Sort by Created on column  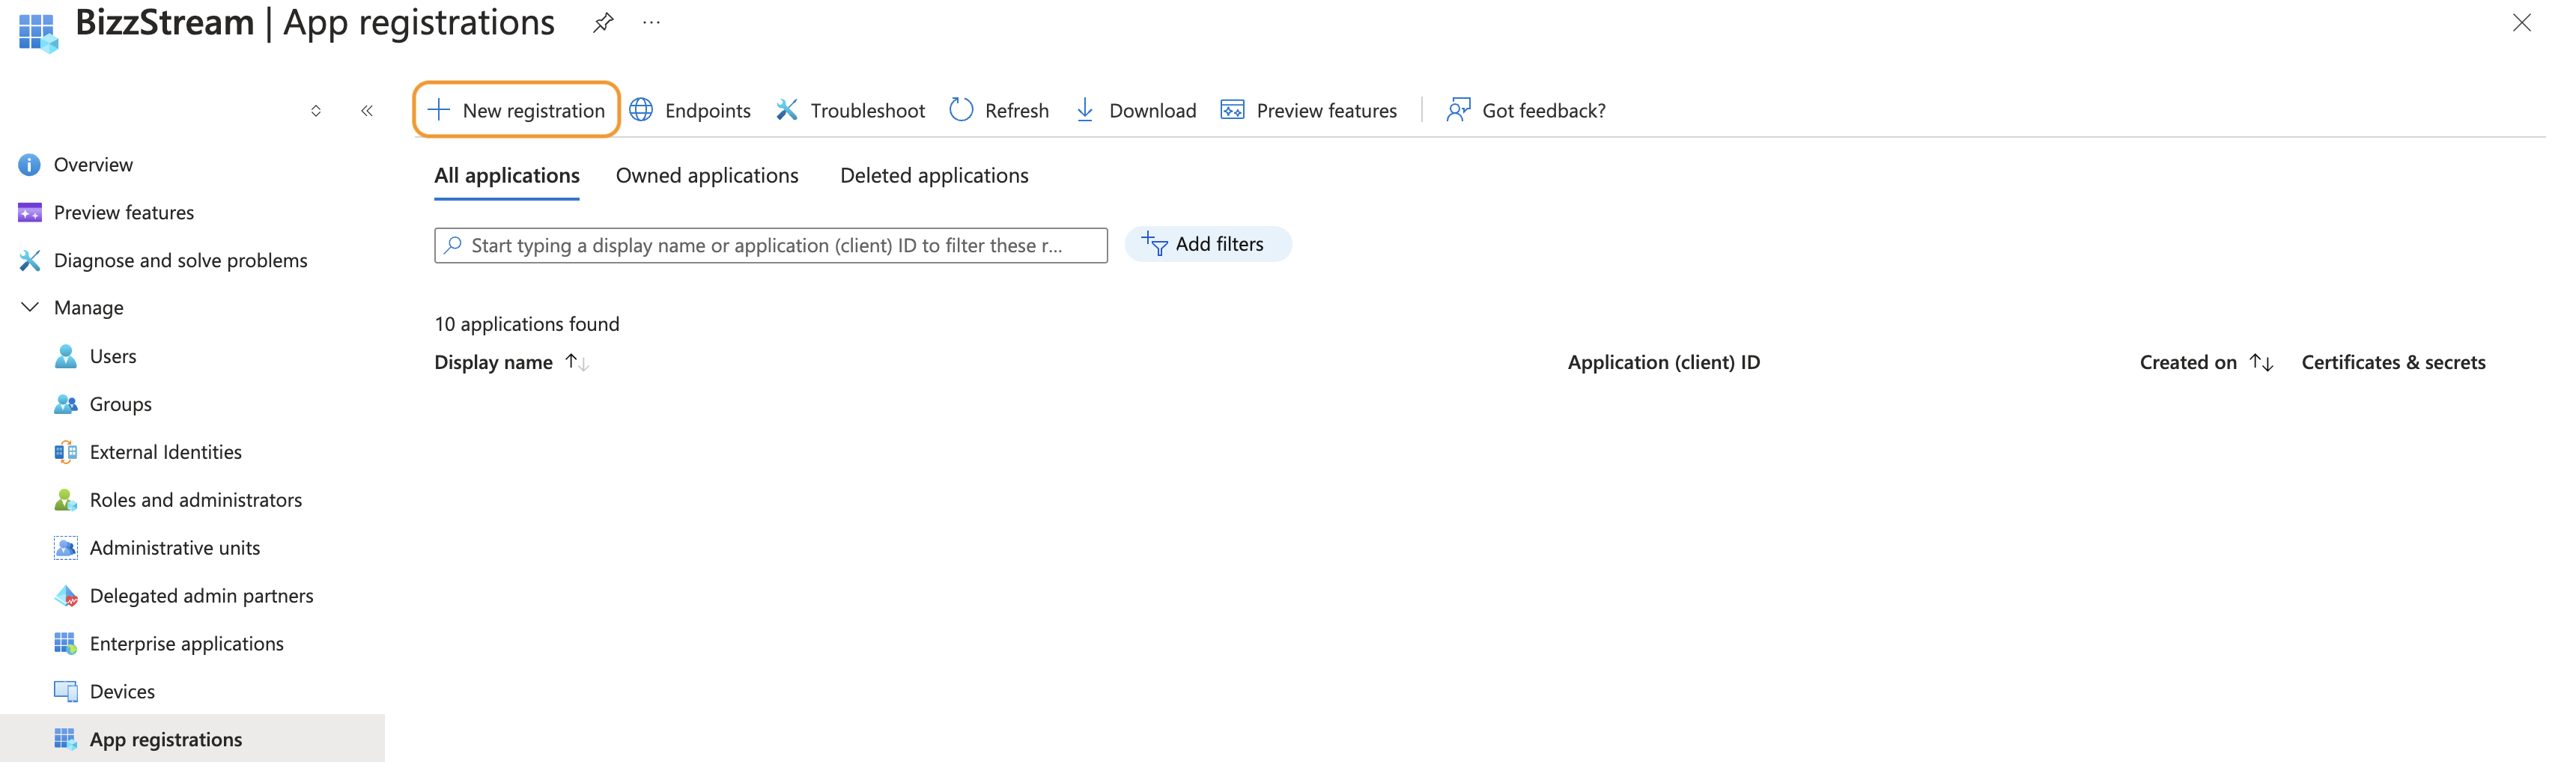coord(2206,363)
